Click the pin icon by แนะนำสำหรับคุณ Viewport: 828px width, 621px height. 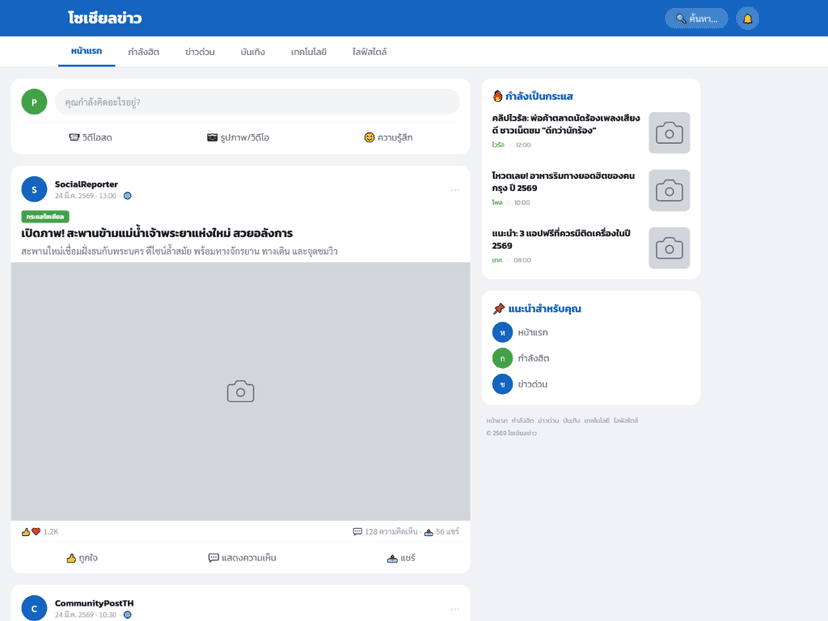point(498,308)
